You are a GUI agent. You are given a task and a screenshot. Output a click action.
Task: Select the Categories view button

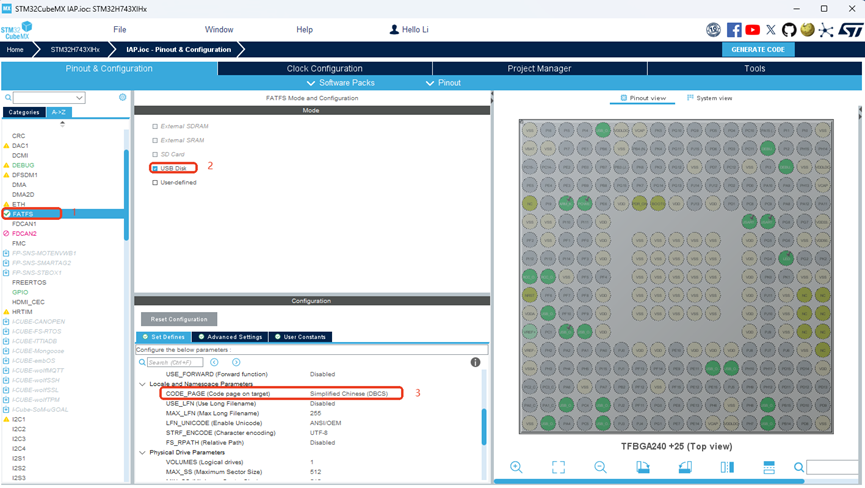pos(24,112)
